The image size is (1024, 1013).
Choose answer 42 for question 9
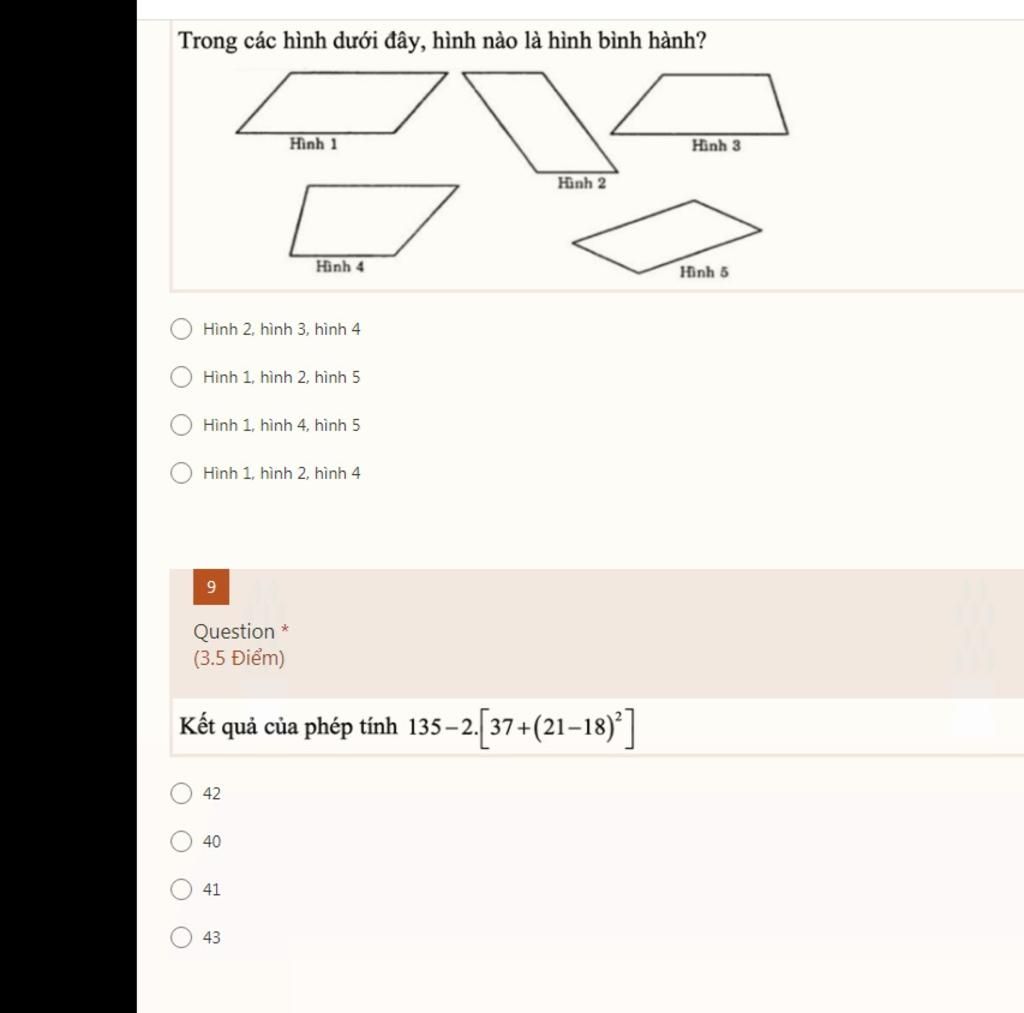pyautogui.click(x=181, y=794)
